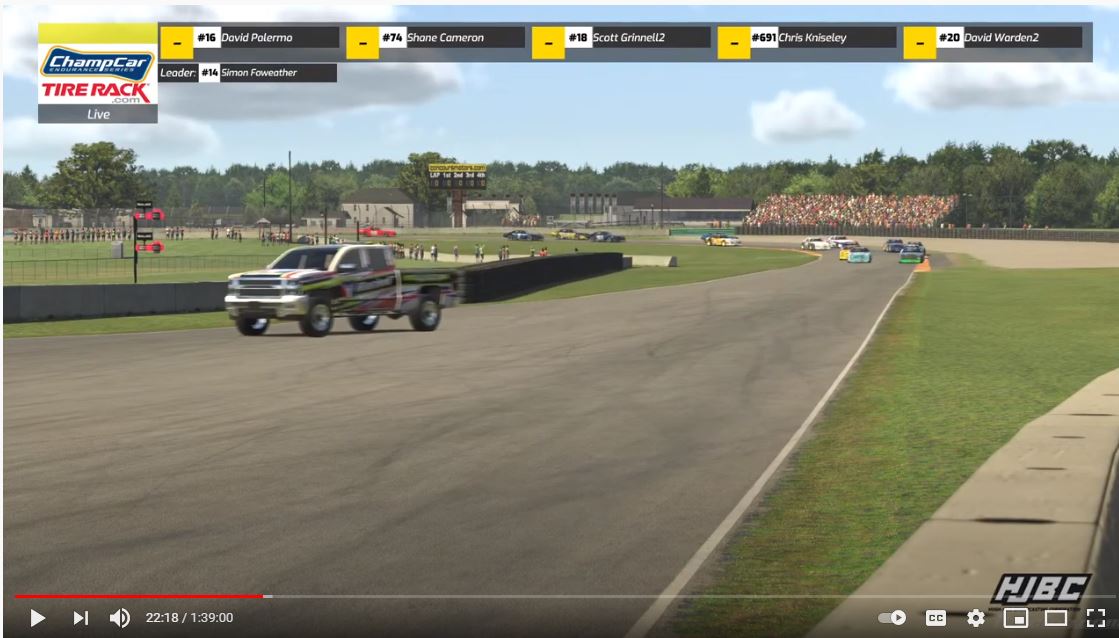Click yellow position box beside #691 Chris Kniseley
1119x638 pixels.
(733, 42)
